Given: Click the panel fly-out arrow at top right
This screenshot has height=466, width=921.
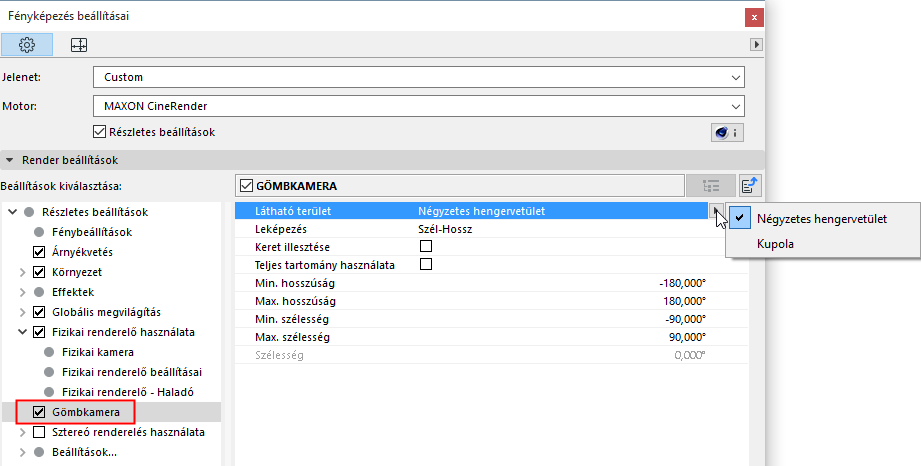Looking at the screenshot, I should [x=756, y=44].
